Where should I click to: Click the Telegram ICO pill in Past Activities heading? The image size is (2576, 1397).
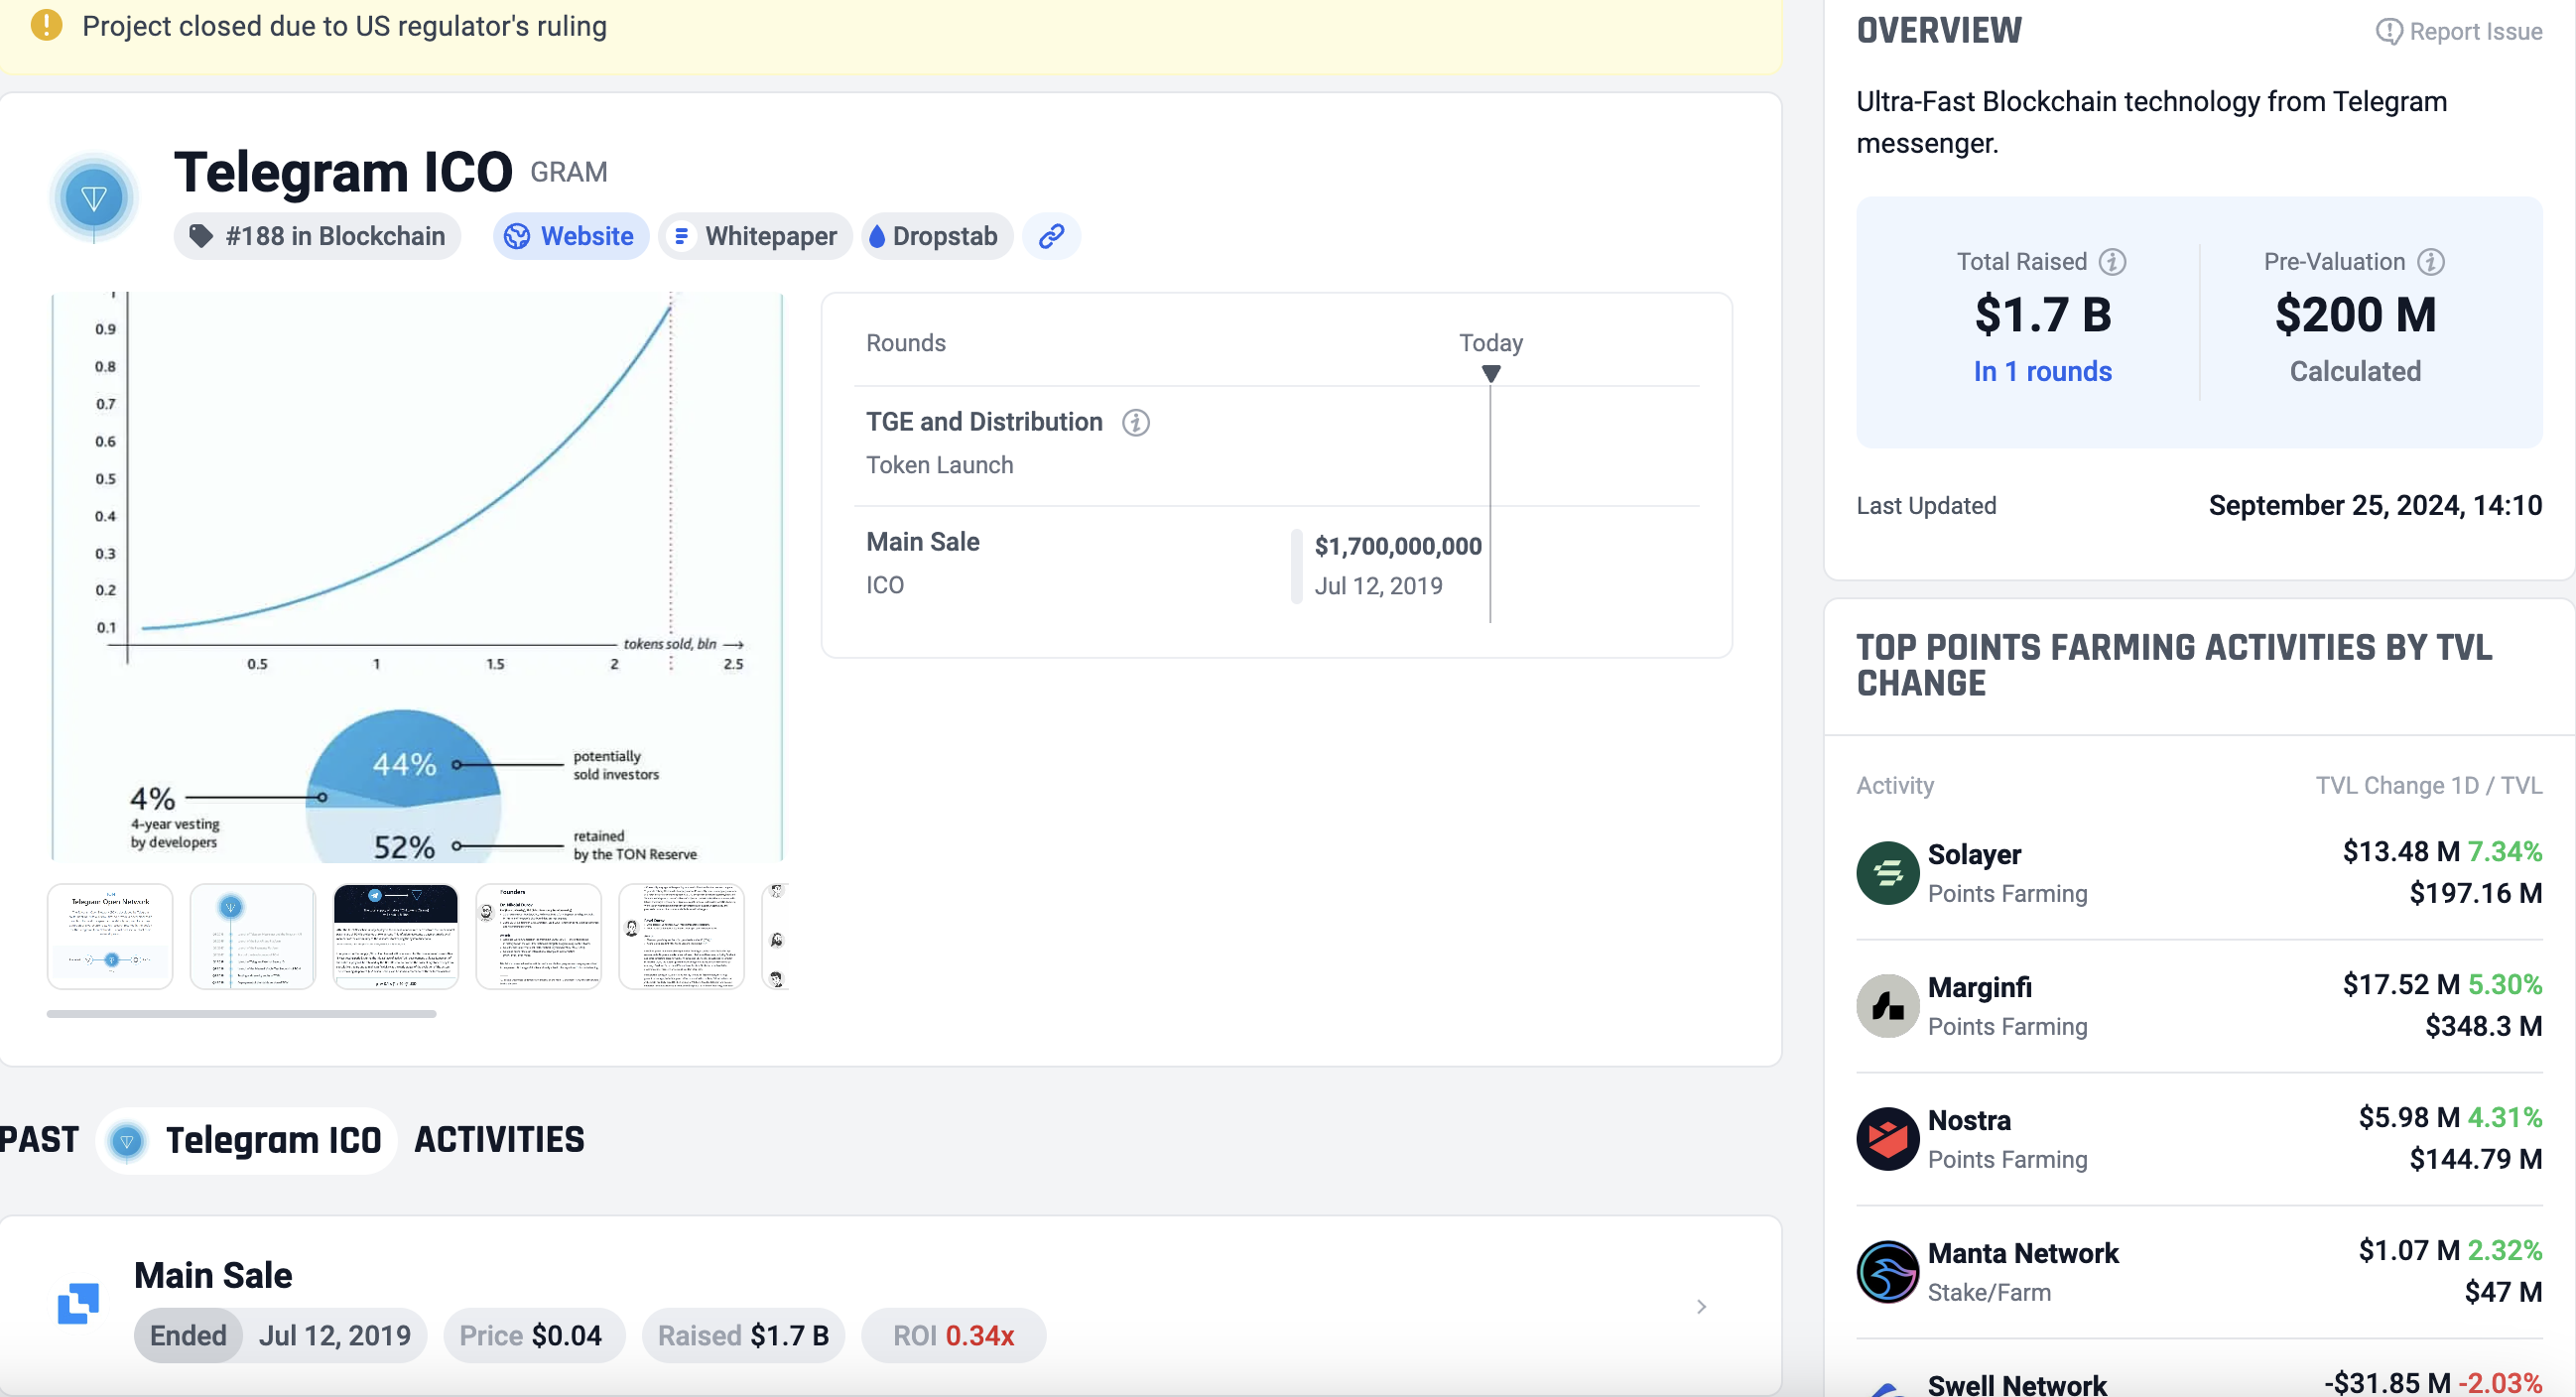pos(247,1140)
